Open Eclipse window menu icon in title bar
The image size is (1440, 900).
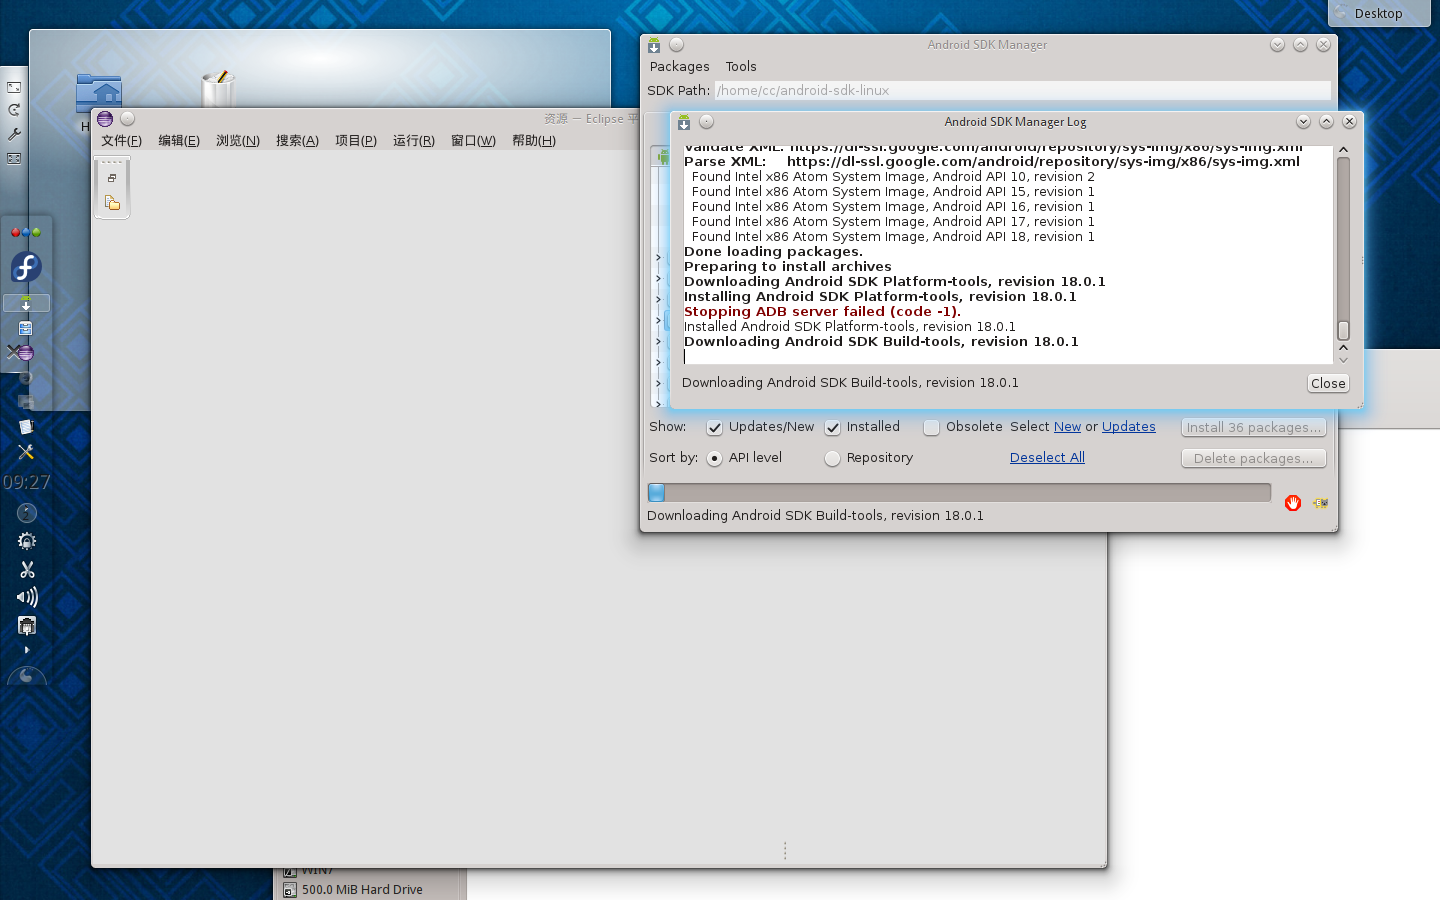click(105, 119)
